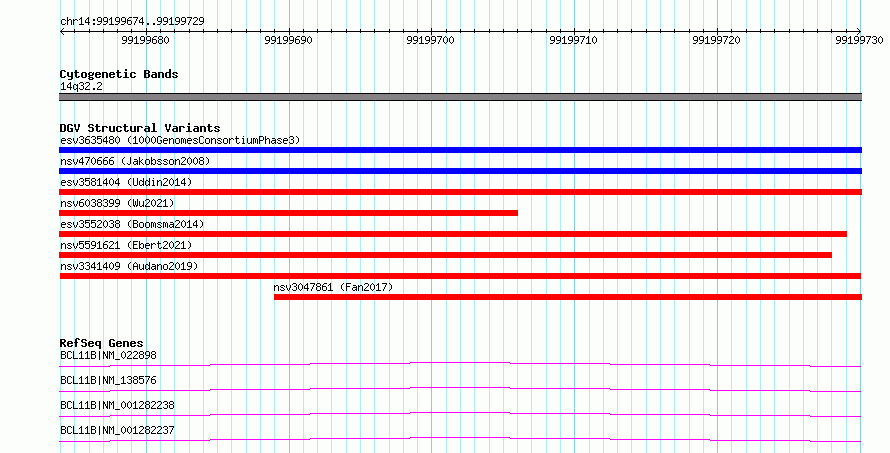
Task: Click the Cytogenetic Bands track heading
Action: 119,74
